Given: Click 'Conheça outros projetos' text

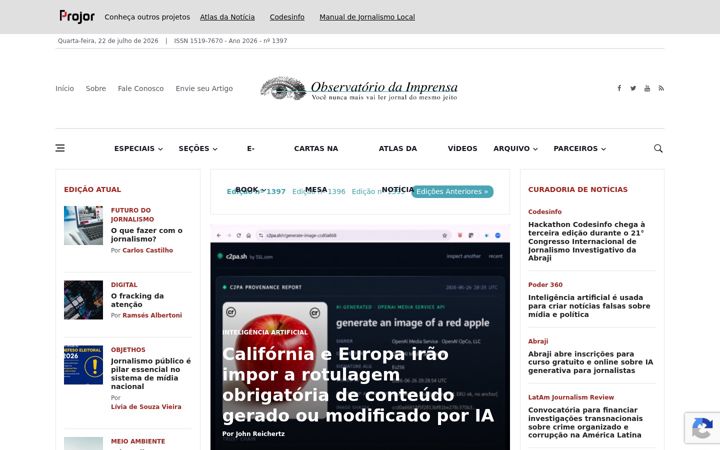Looking at the screenshot, I should point(147,17).
